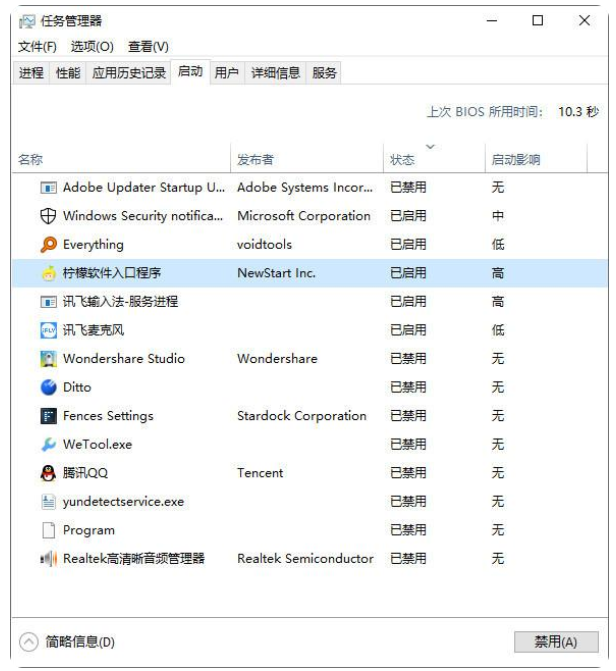This screenshot has height=671, width=616.
Task: Select the Realtek高清晰音频管理器 row name
Action: (134, 559)
